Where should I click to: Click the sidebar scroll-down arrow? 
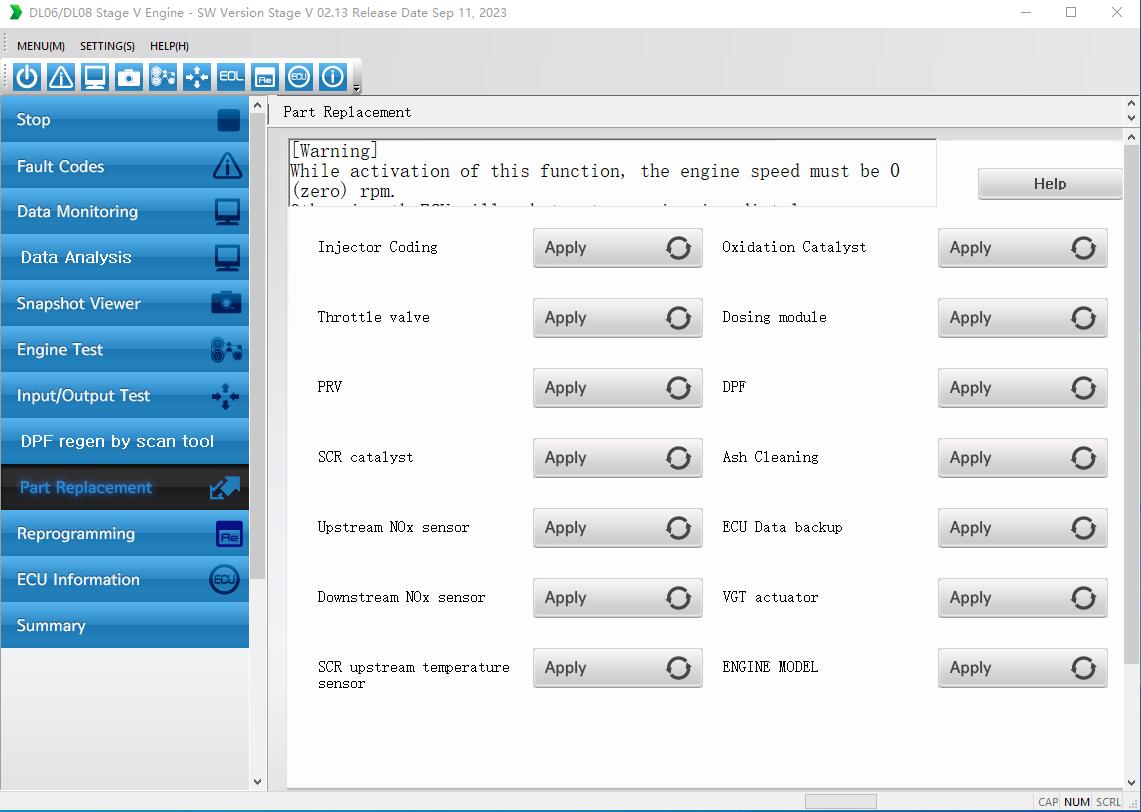(x=258, y=782)
